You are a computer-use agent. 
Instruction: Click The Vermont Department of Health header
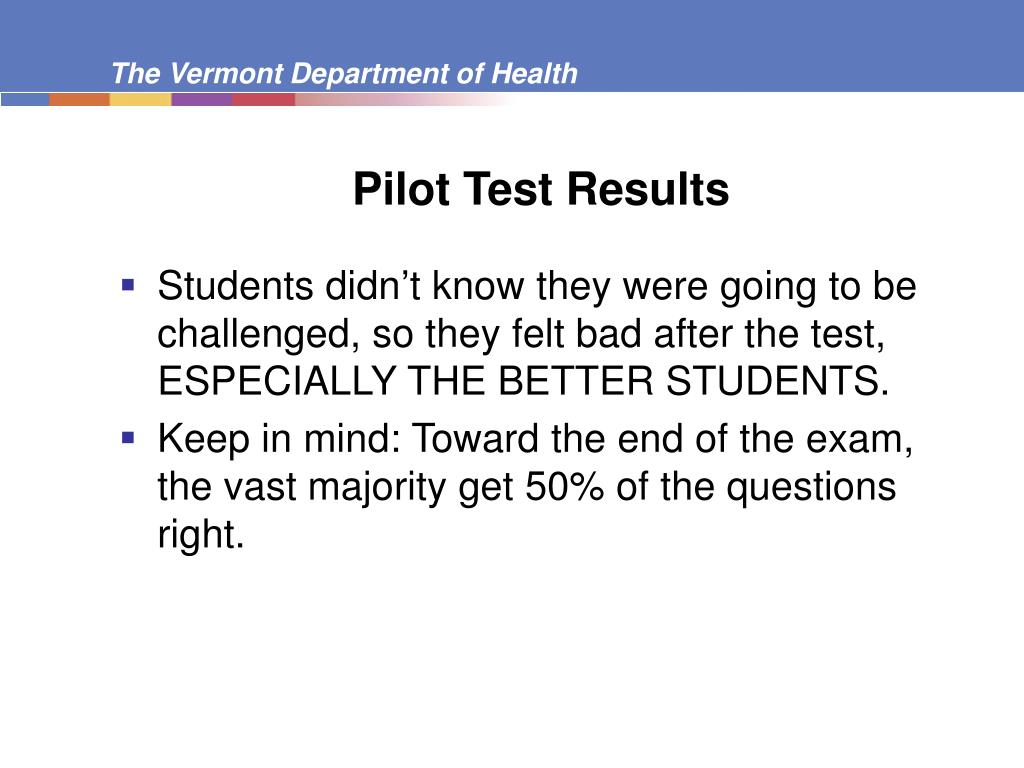click(344, 73)
